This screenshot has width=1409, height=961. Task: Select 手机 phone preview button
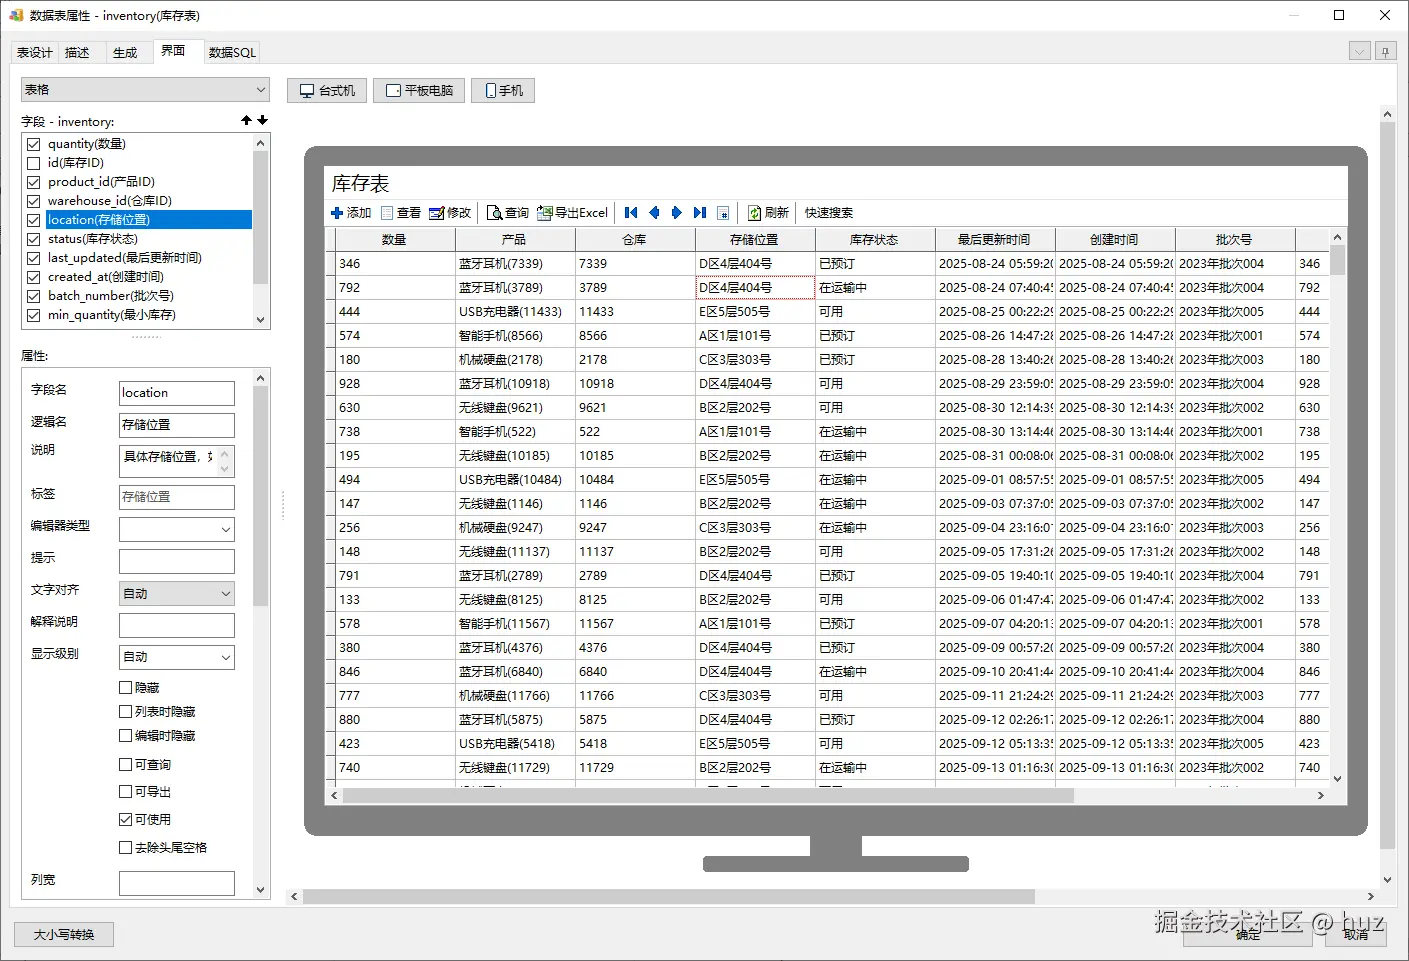coord(503,90)
